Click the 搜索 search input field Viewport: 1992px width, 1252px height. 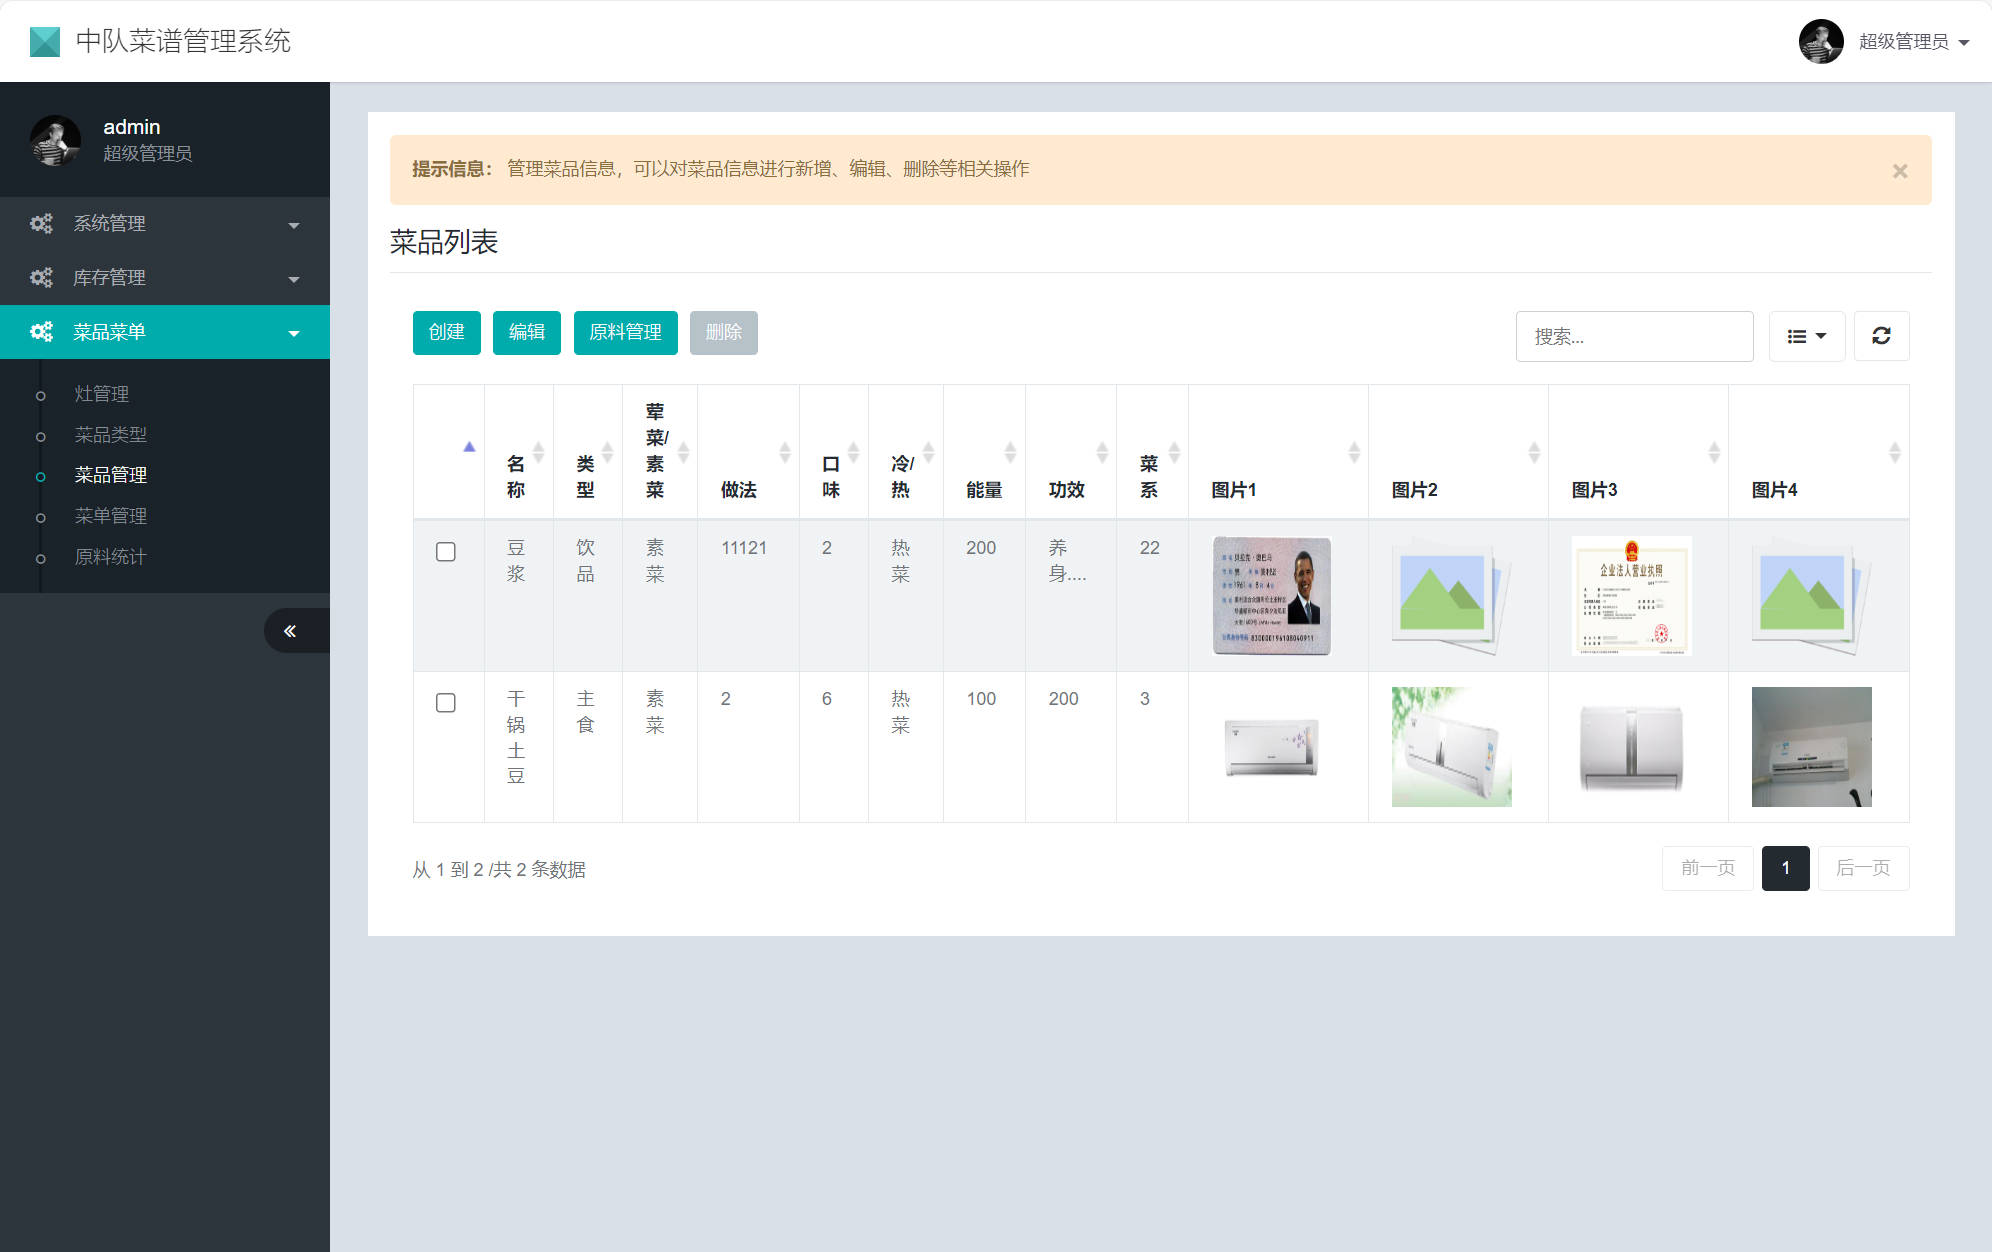tap(1634, 336)
